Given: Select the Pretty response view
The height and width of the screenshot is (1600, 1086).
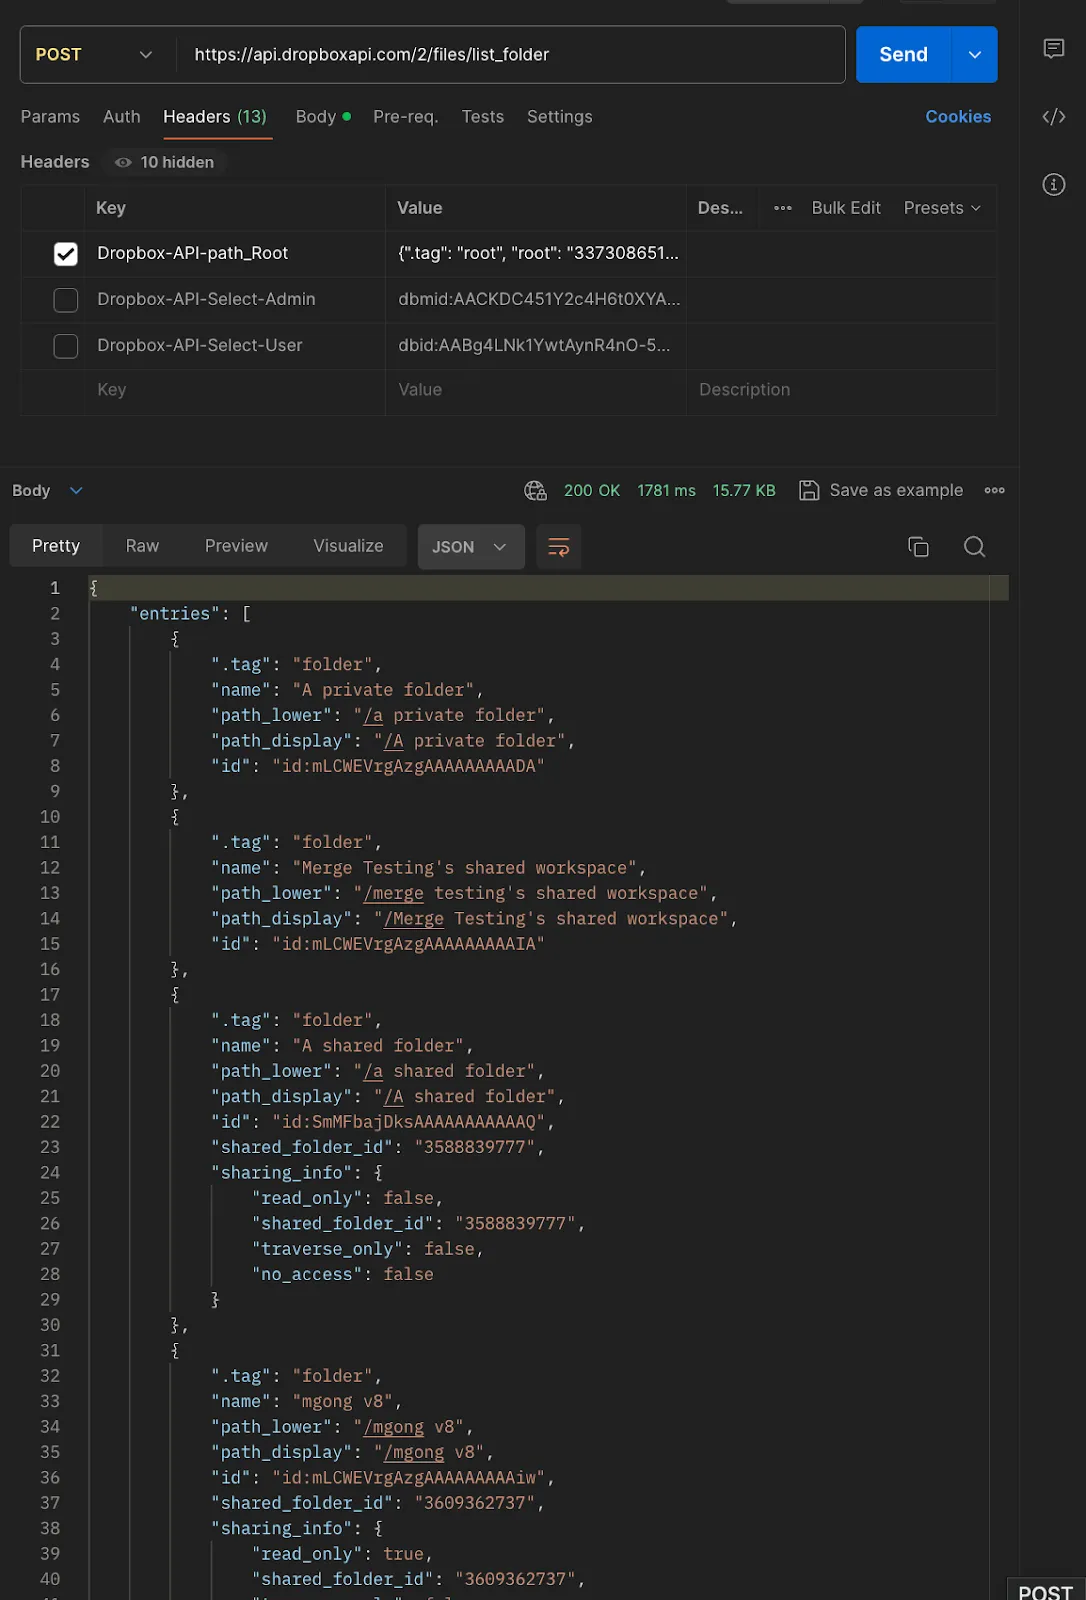Looking at the screenshot, I should coord(56,546).
